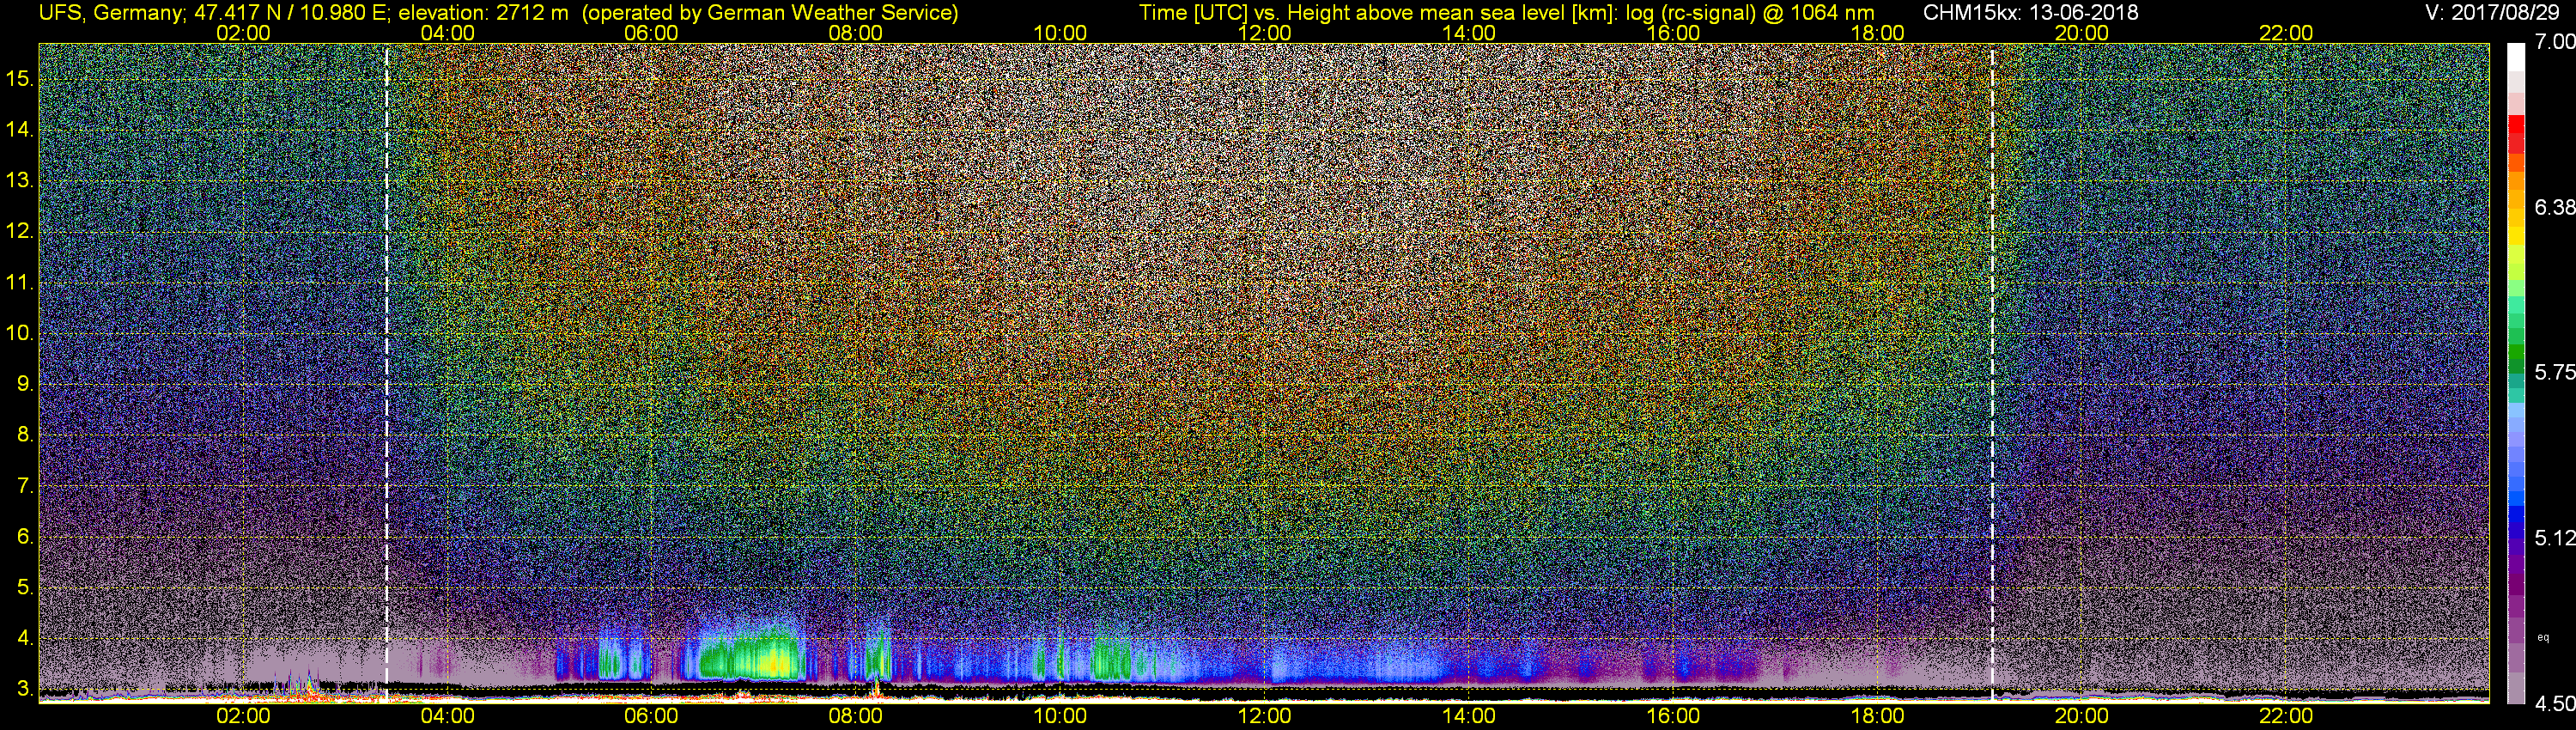Click the station title 'UFS, Germany; 47.417 N / 10.980 E'
The image size is (2576, 730).
(212, 13)
